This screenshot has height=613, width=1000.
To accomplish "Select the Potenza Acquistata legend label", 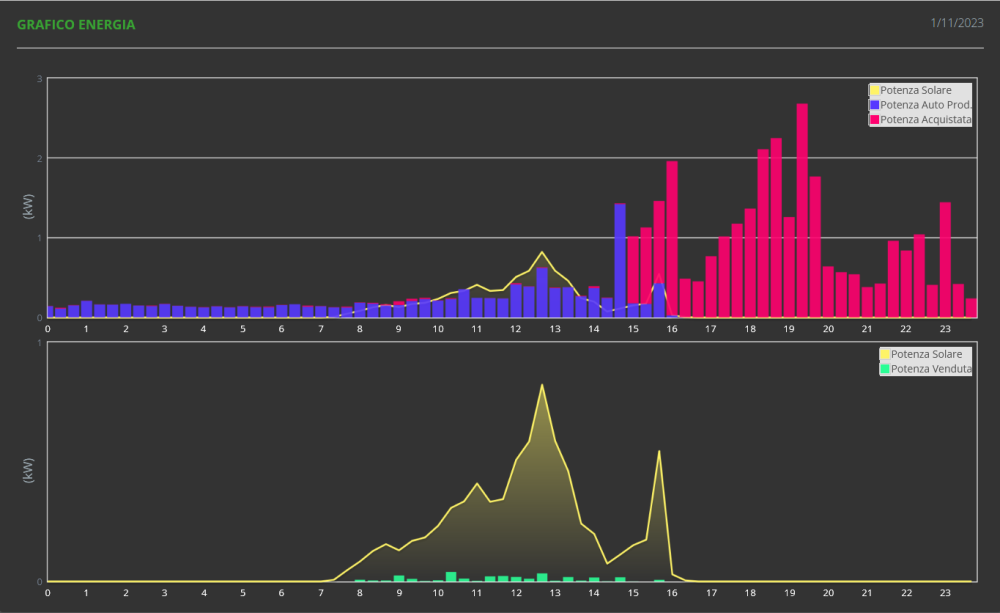I will [x=926, y=119].
